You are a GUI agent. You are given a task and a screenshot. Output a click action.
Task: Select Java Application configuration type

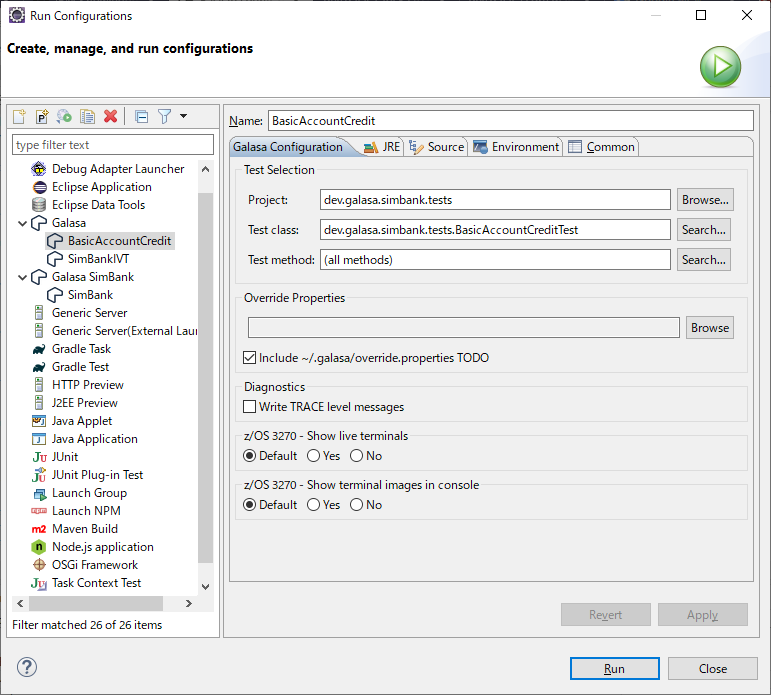tap(95, 439)
